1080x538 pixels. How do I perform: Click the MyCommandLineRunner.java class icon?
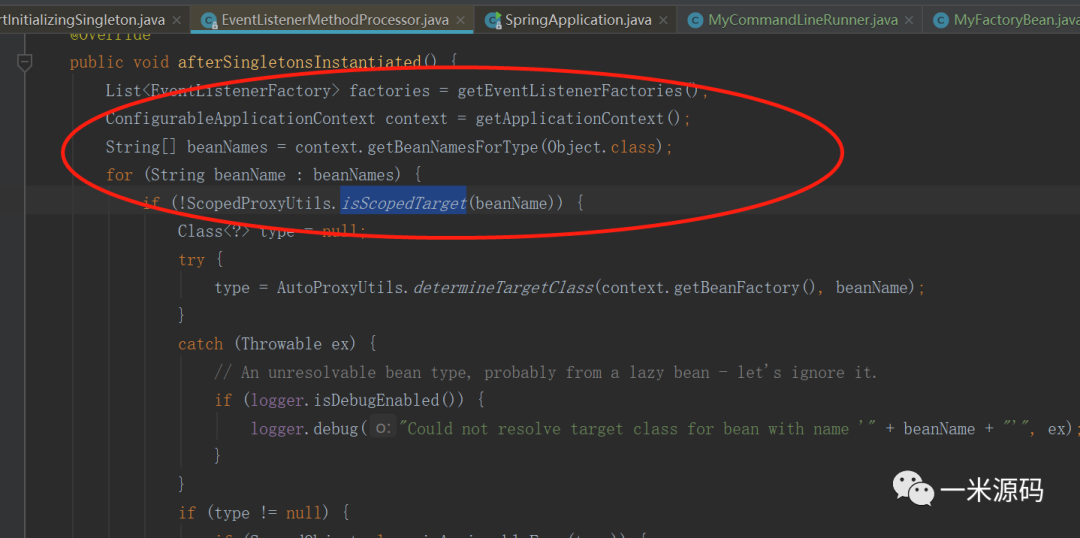[694, 20]
